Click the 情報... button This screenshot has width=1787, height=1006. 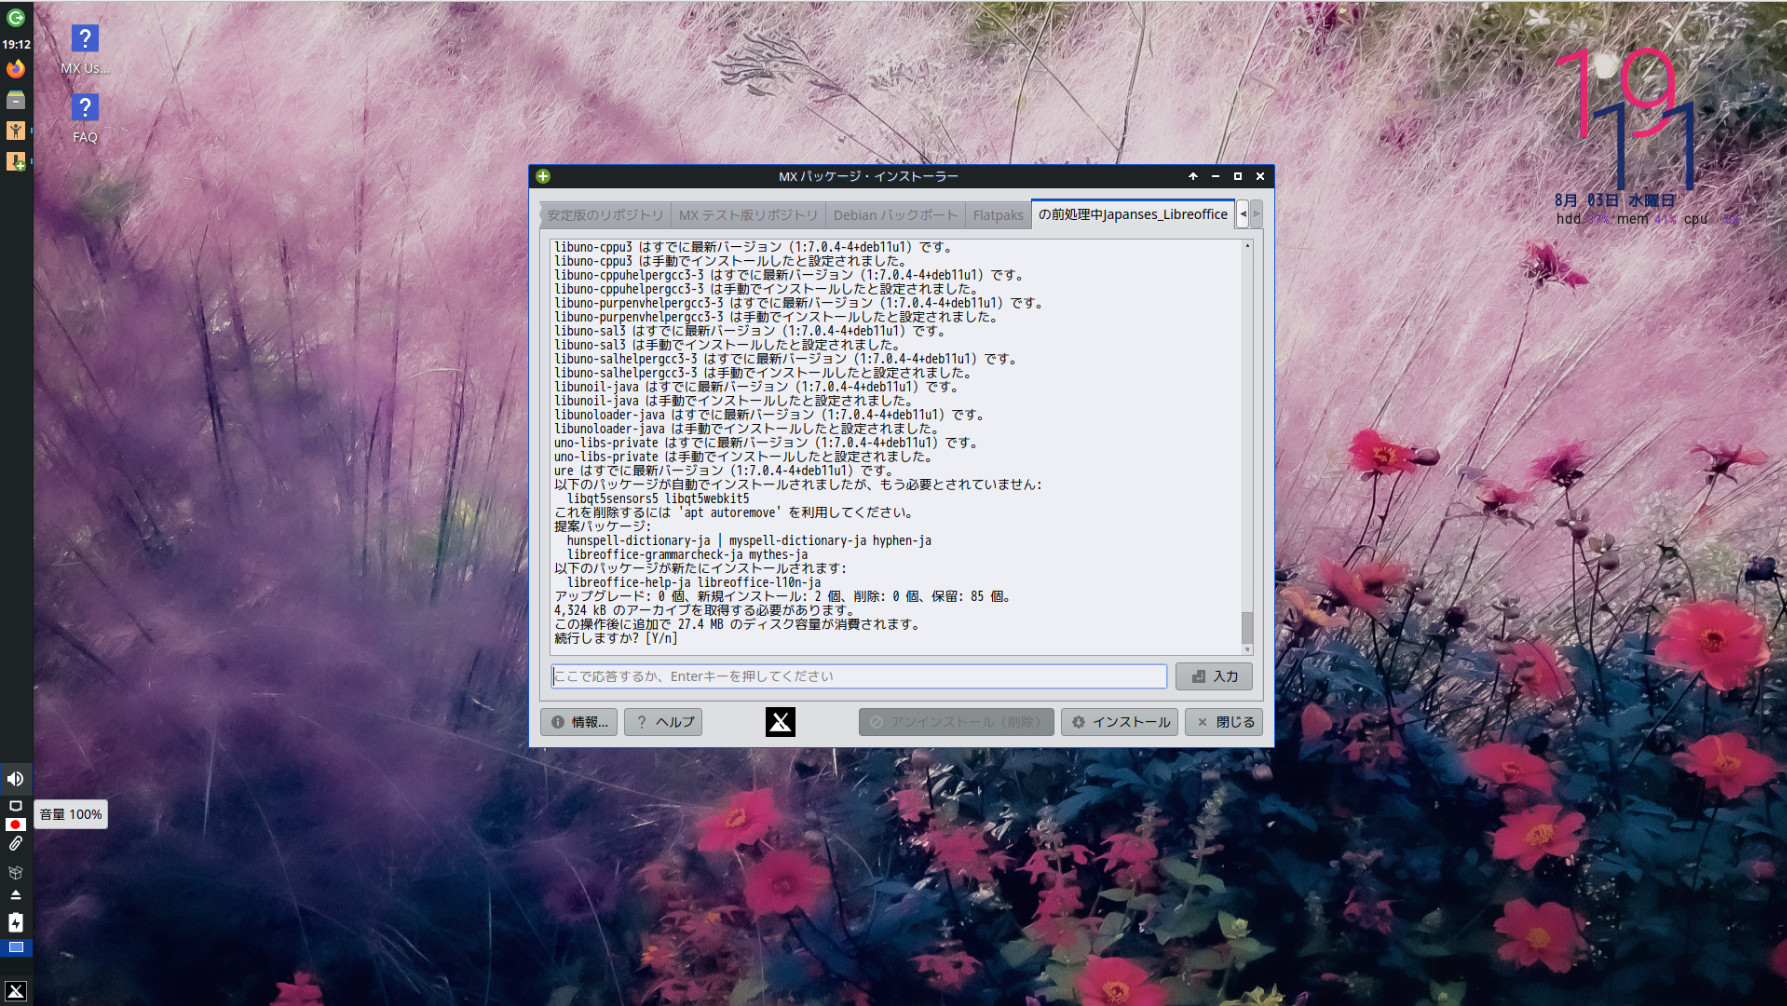pos(579,722)
